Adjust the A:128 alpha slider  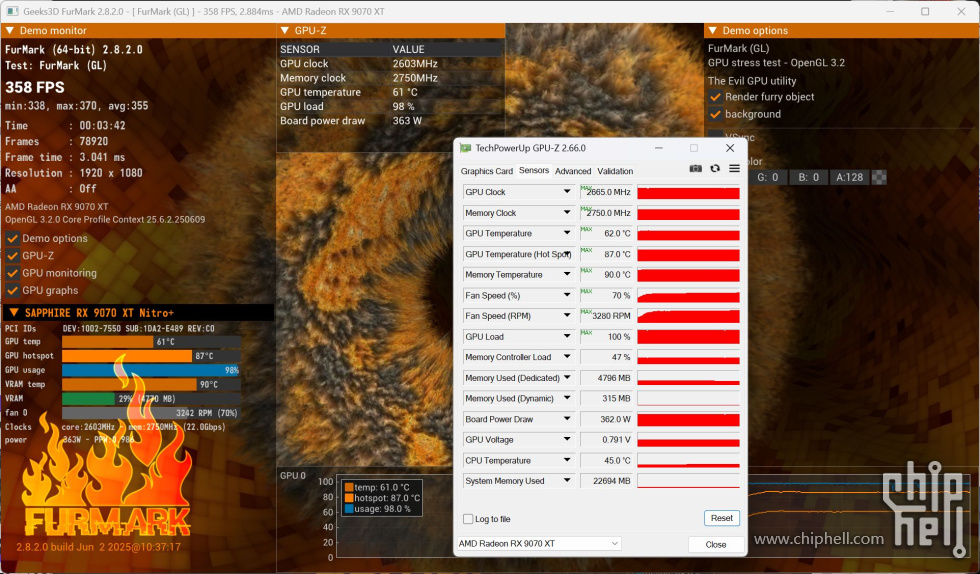[x=849, y=178]
